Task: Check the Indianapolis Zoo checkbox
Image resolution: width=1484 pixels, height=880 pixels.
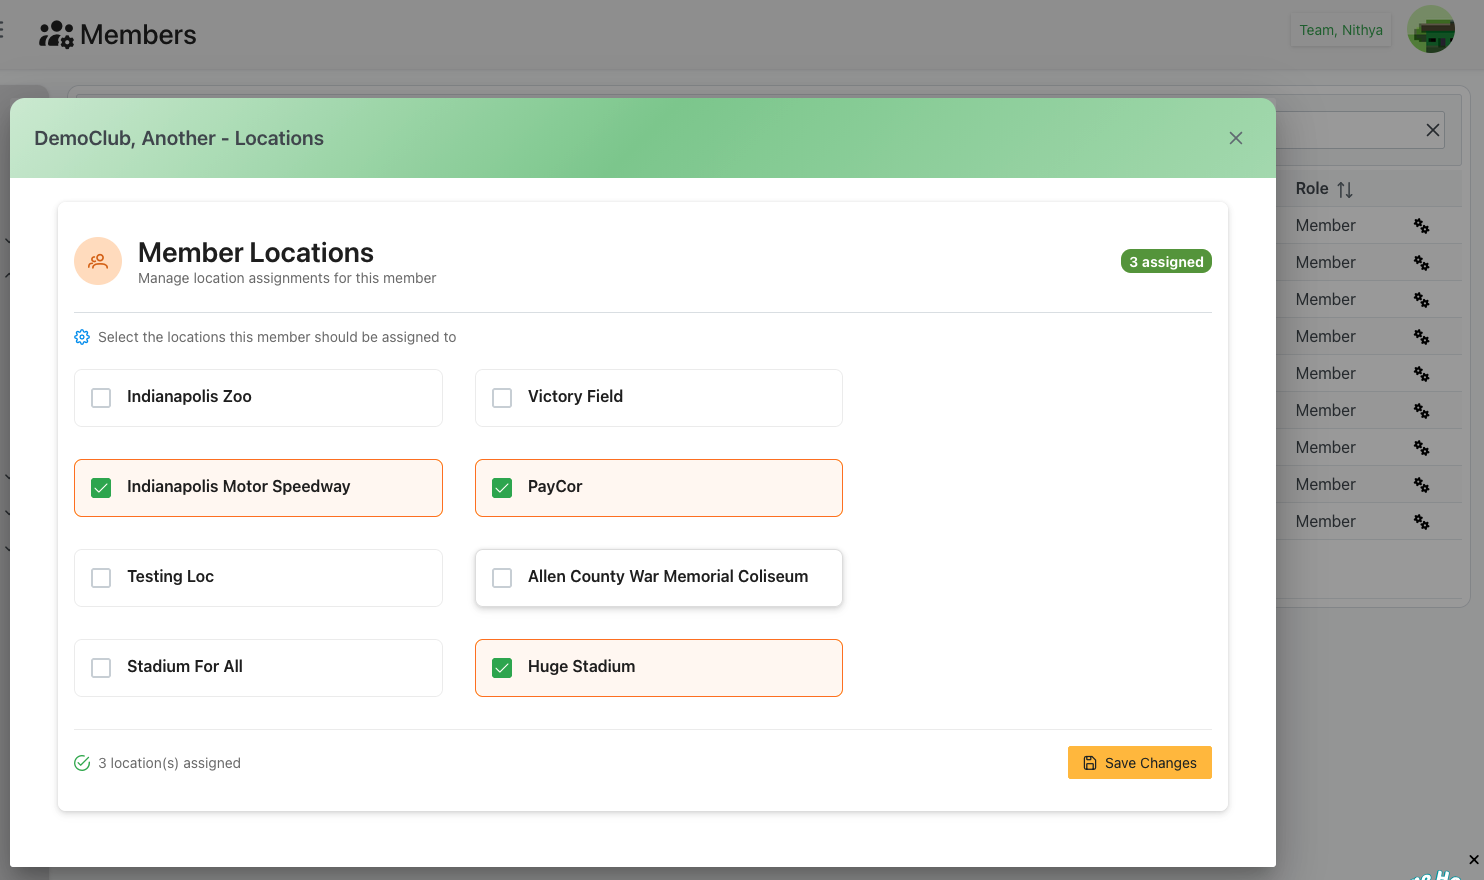Action: (101, 398)
